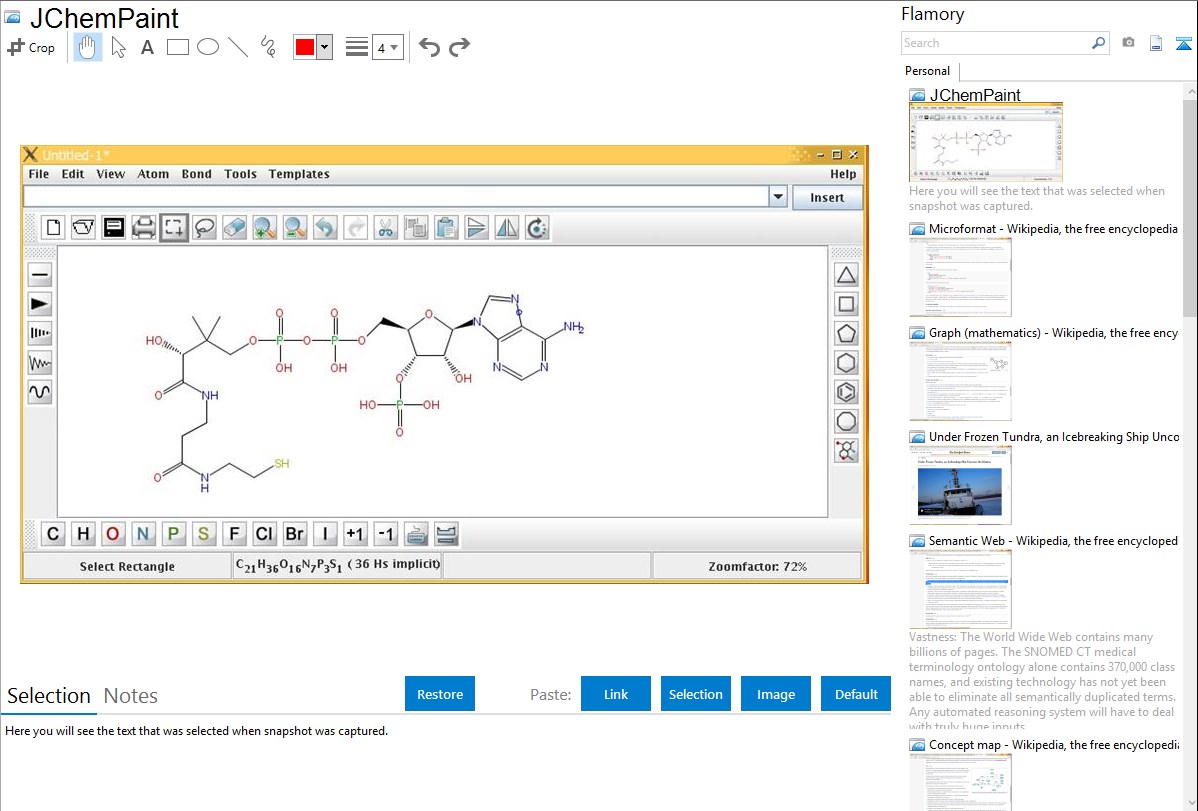
Task: Pick the ellipse shape tool
Action: [208, 47]
